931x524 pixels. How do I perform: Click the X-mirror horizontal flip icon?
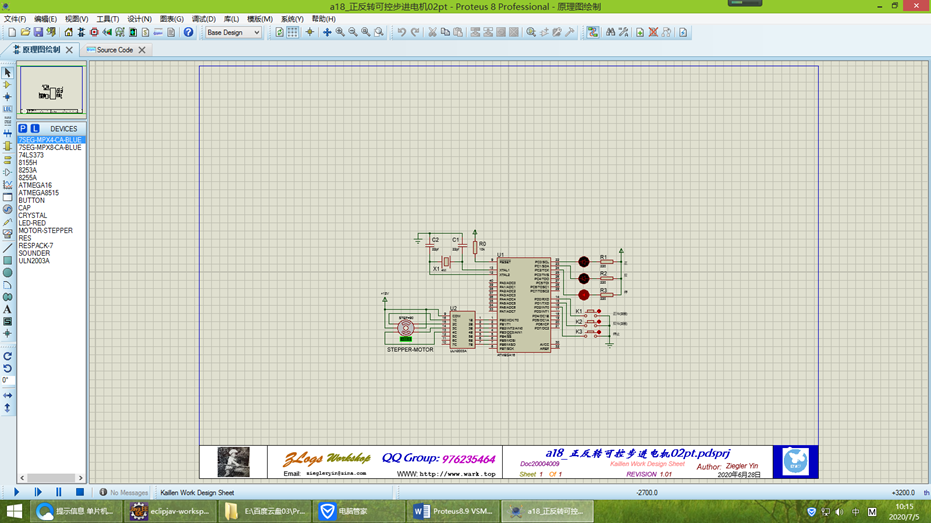coord(7,395)
